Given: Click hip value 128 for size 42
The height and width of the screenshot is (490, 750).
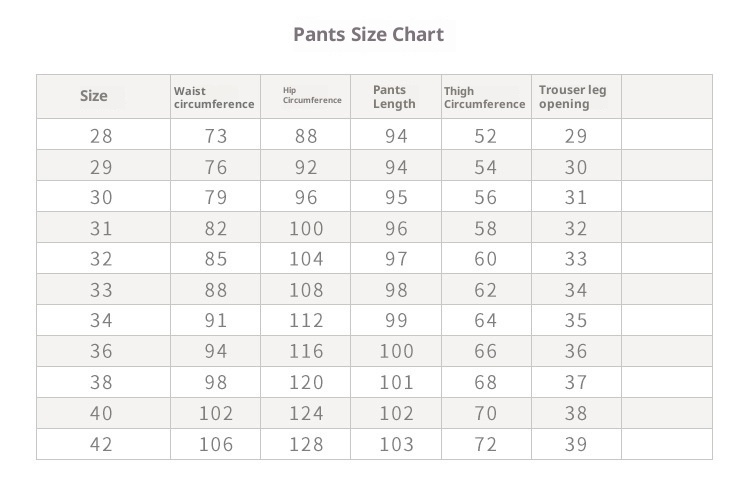Looking at the screenshot, I should (x=306, y=444).
